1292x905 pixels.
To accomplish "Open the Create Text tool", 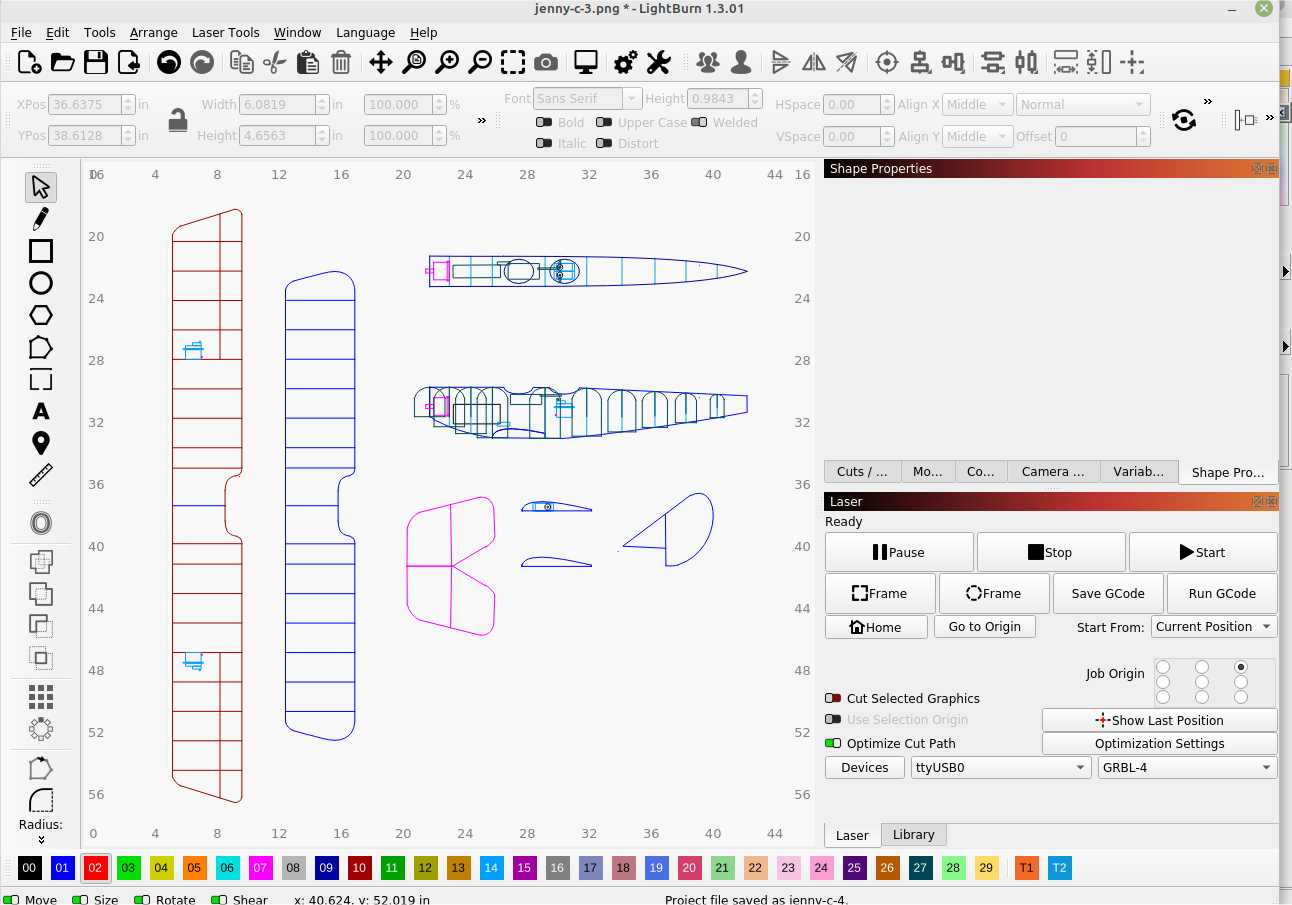I will (x=41, y=411).
